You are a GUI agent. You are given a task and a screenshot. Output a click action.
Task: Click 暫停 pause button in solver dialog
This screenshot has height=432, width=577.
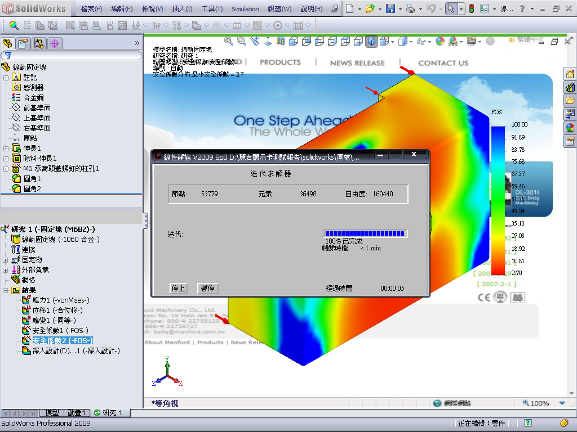click(208, 288)
